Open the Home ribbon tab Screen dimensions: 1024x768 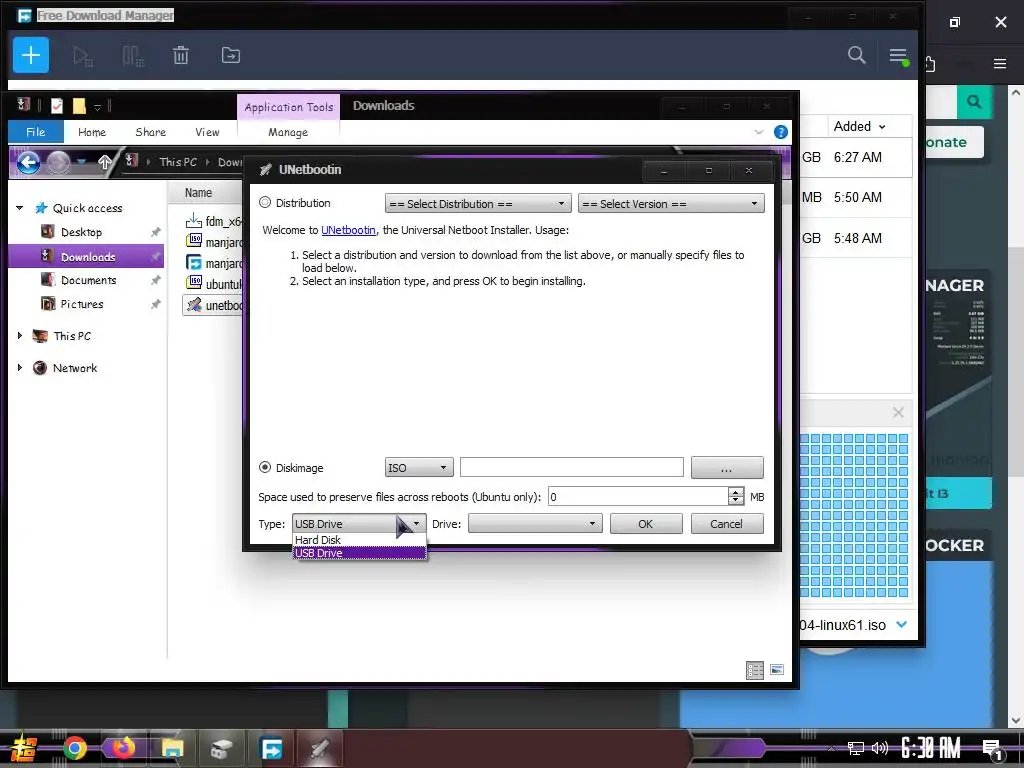[x=92, y=132]
